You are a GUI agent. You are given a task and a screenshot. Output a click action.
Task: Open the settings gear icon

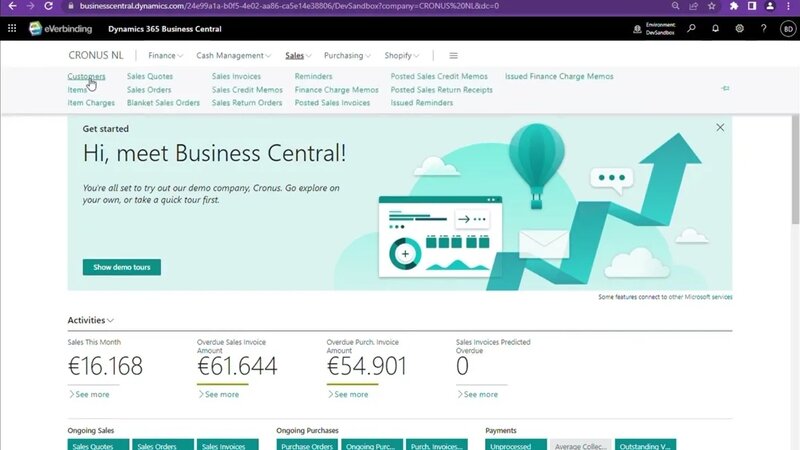(x=739, y=29)
